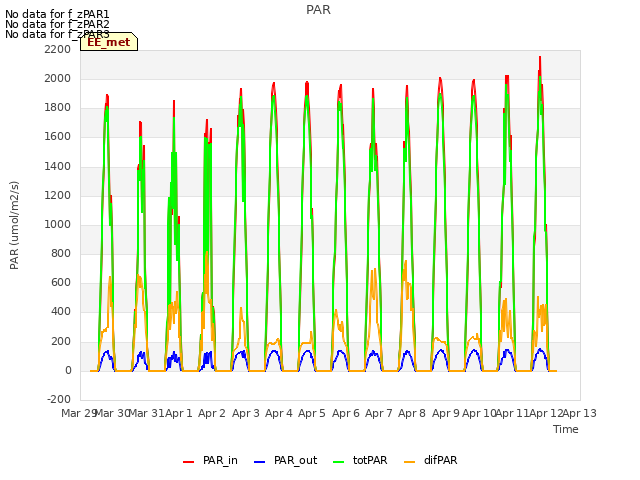Click the PAR_in legend entry
This screenshot has height=480, width=640.
[210, 460]
